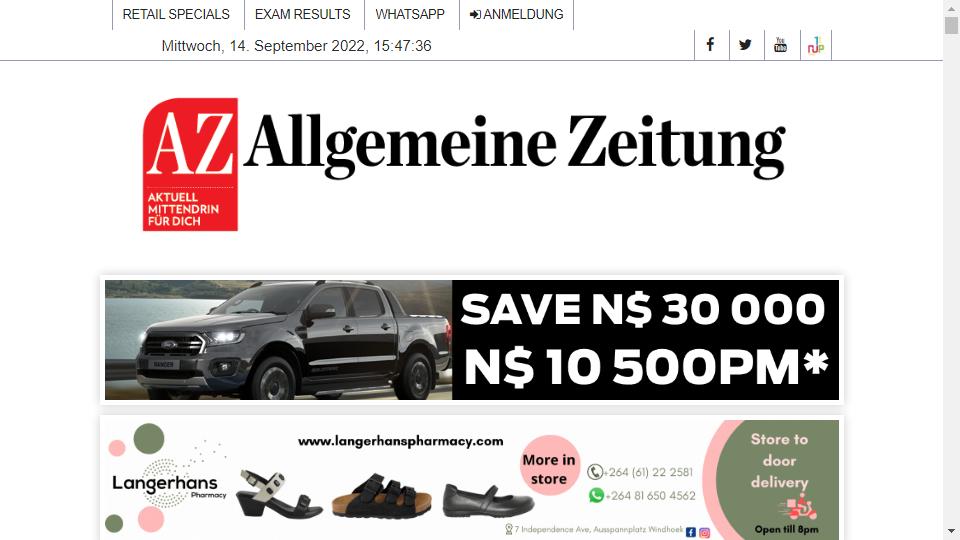This screenshot has height=540, width=960.
Task: Open the Ford Ranger SAVE N$ 30 000 banner
Action: (x=471, y=340)
